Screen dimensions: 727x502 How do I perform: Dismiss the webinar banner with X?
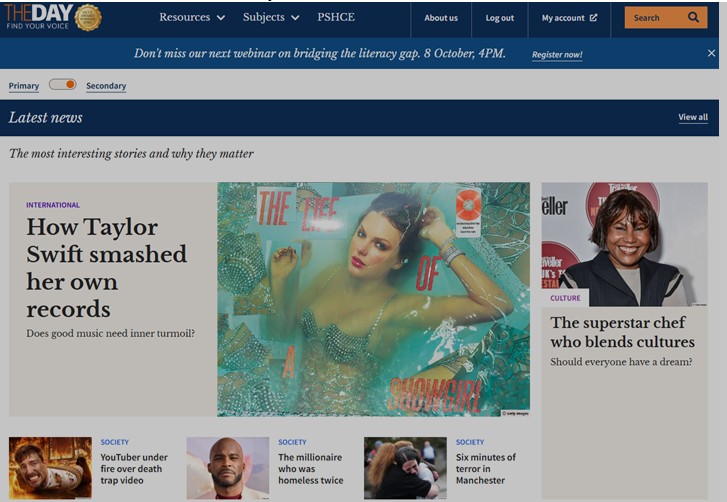tap(711, 53)
